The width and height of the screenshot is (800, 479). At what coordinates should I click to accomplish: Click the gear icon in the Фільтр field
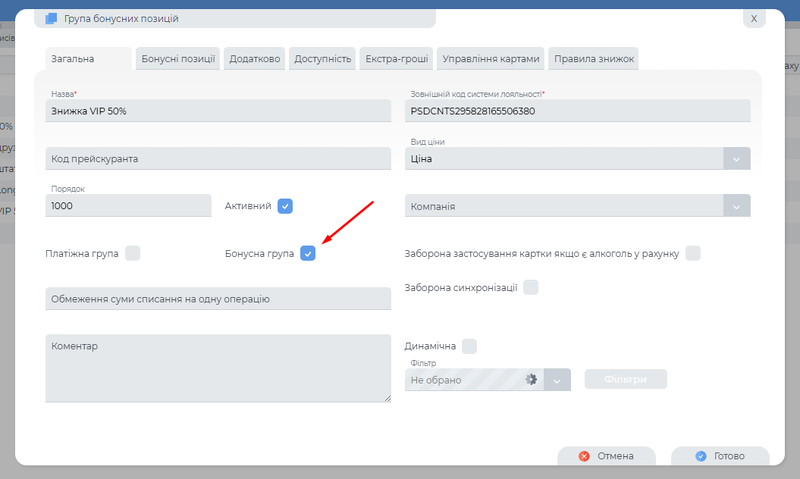531,380
